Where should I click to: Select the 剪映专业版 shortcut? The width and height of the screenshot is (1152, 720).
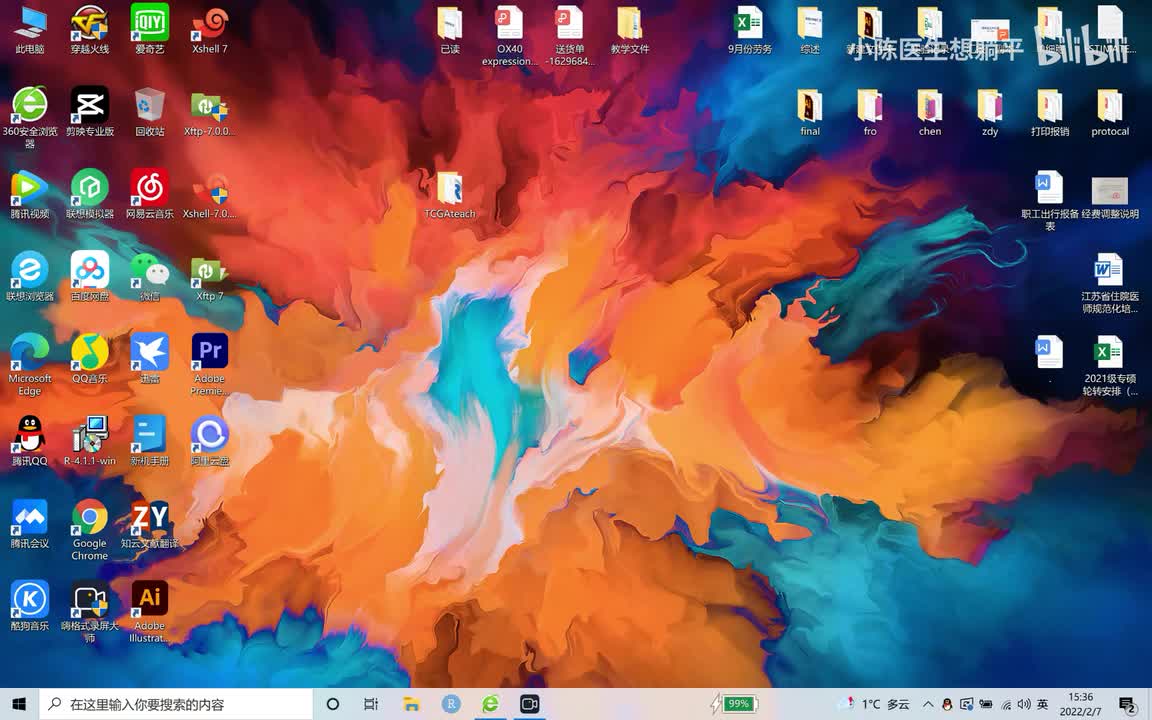(90, 112)
